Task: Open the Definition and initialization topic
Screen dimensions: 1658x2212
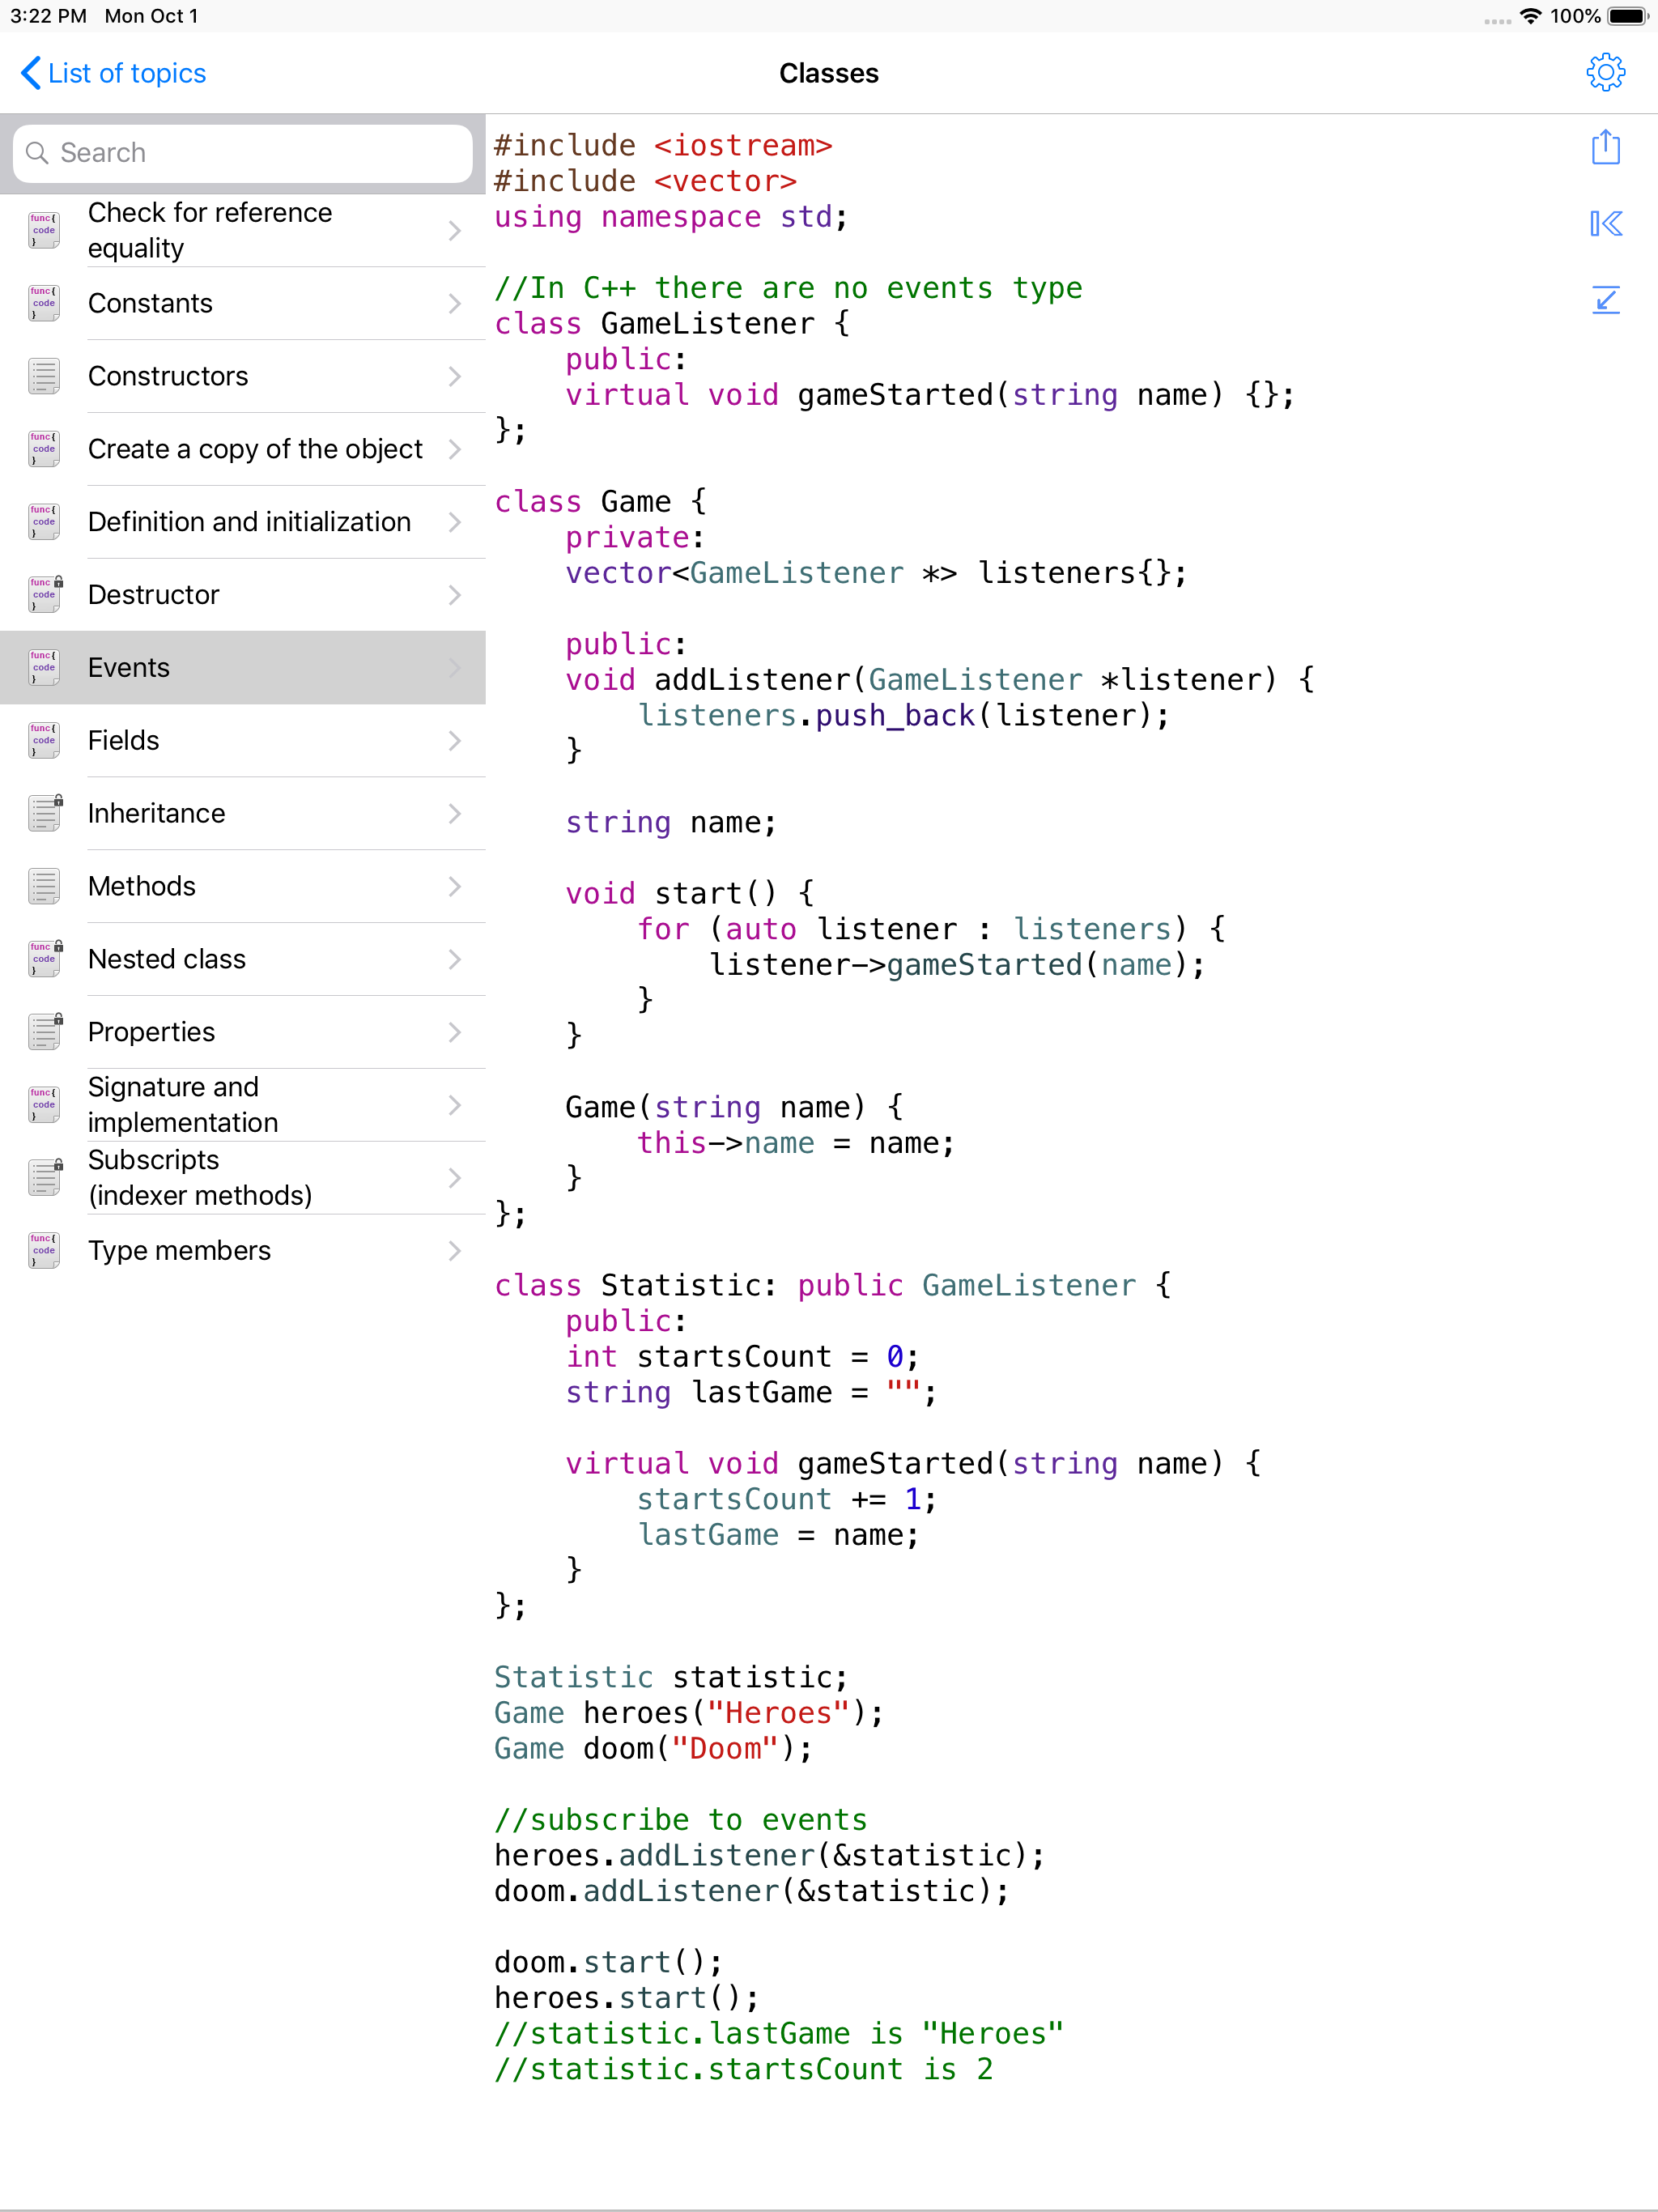Action: point(249,521)
